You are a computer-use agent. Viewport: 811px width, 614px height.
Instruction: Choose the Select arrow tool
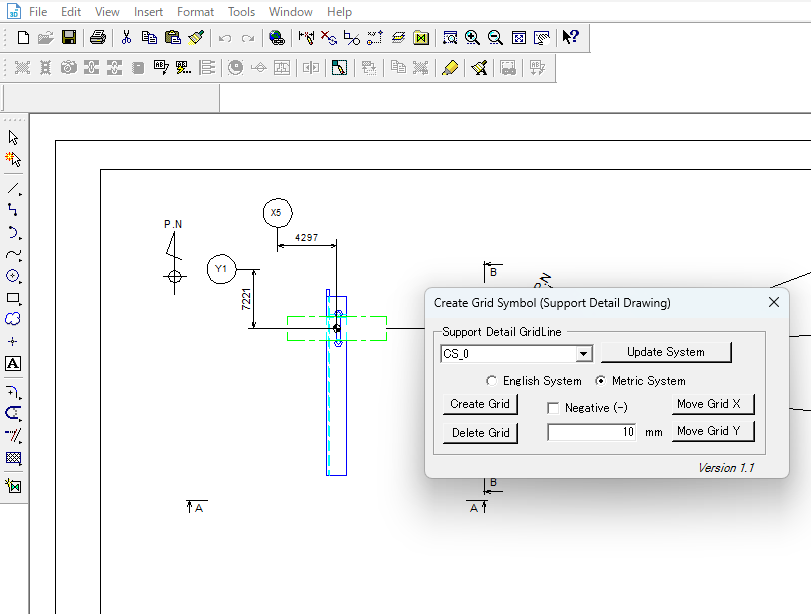coord(13,138)
